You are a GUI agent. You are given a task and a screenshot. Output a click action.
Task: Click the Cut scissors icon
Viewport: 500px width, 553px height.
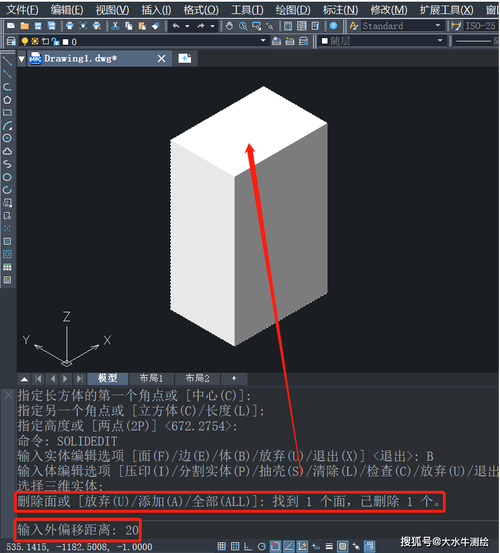[x=115, y=26]
